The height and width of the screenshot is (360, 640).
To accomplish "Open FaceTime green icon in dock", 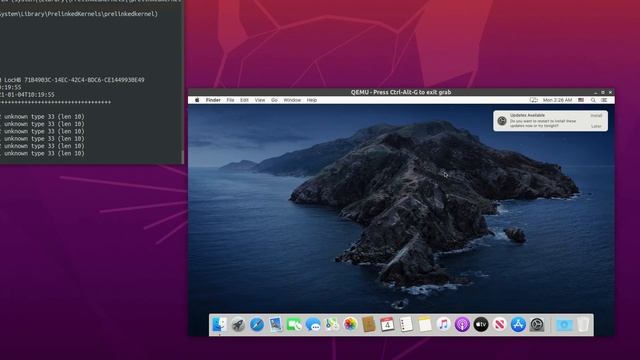I will point(294,325).
